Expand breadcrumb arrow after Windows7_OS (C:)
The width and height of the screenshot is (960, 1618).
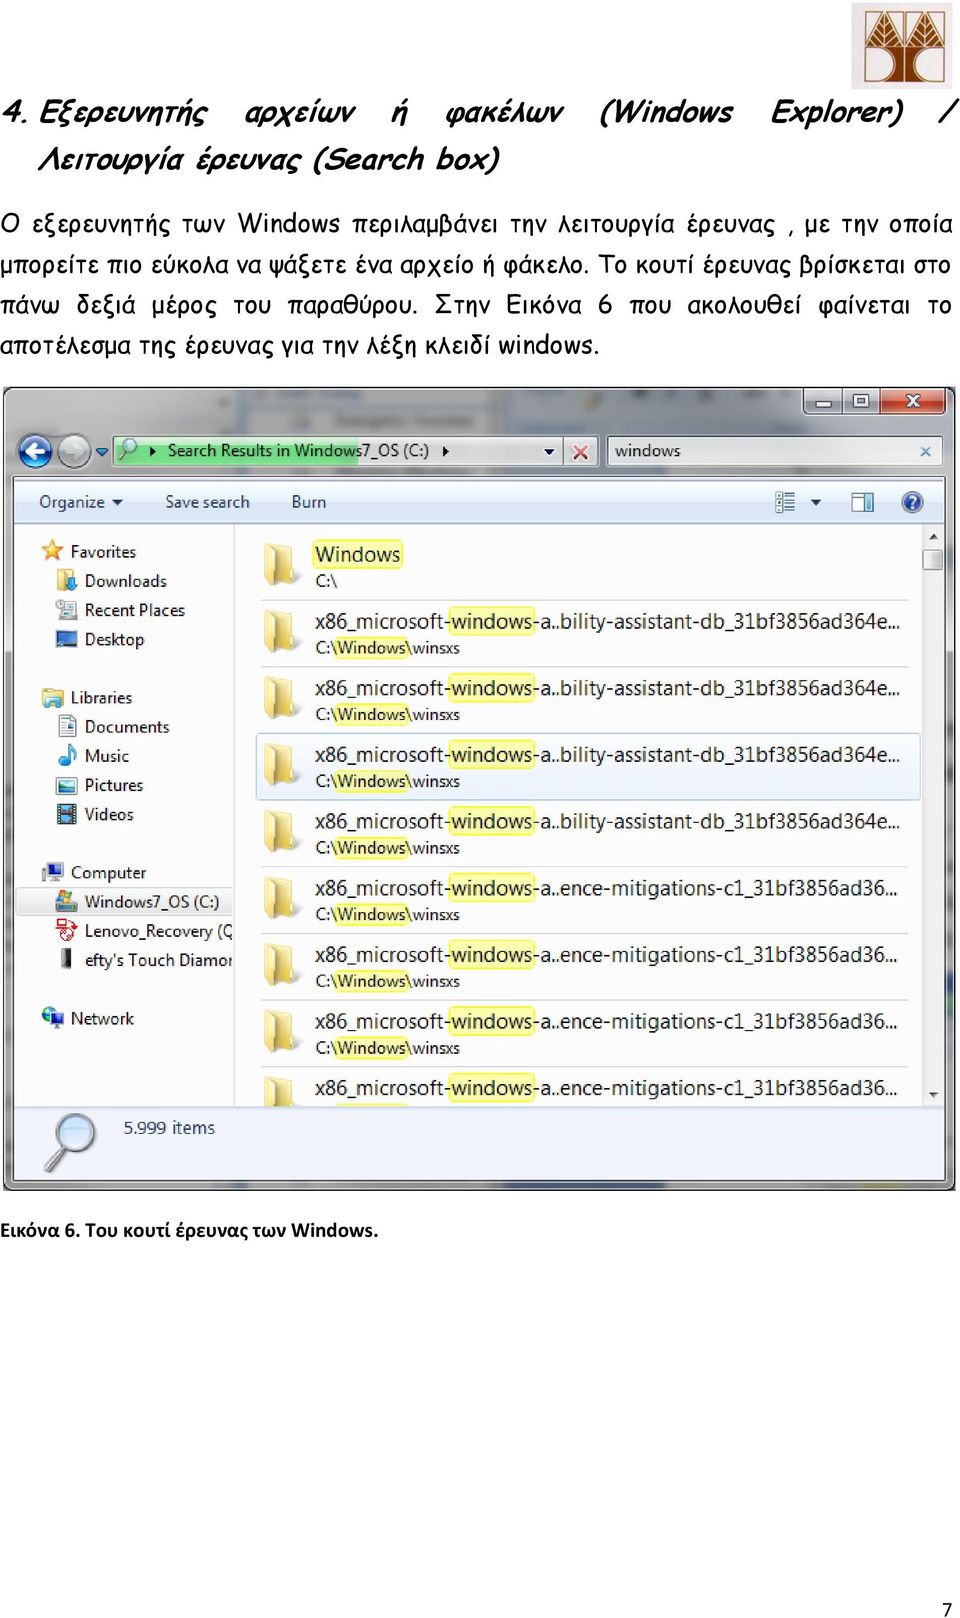pyautogui.click(x=445, y=452)
